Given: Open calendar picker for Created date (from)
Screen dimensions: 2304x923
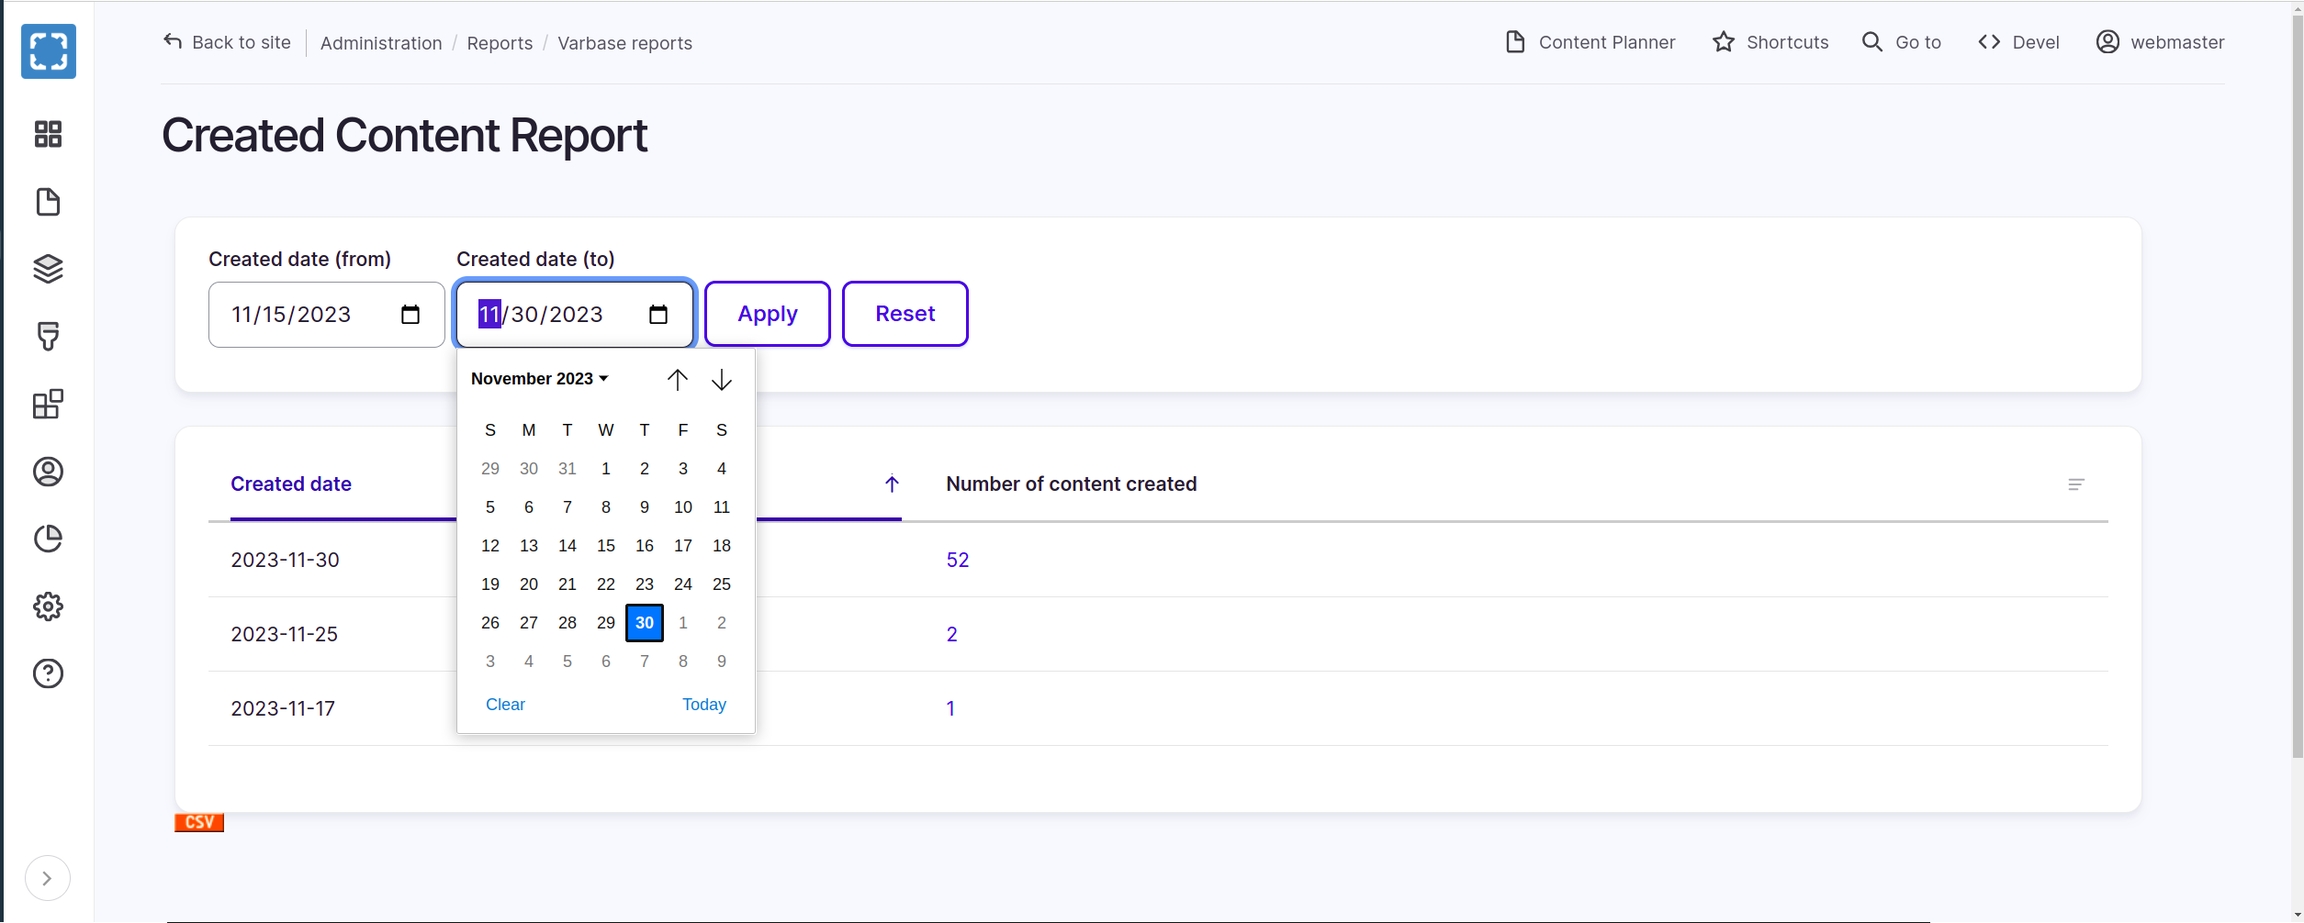Looking at the screenshot, I should (410, 315).
